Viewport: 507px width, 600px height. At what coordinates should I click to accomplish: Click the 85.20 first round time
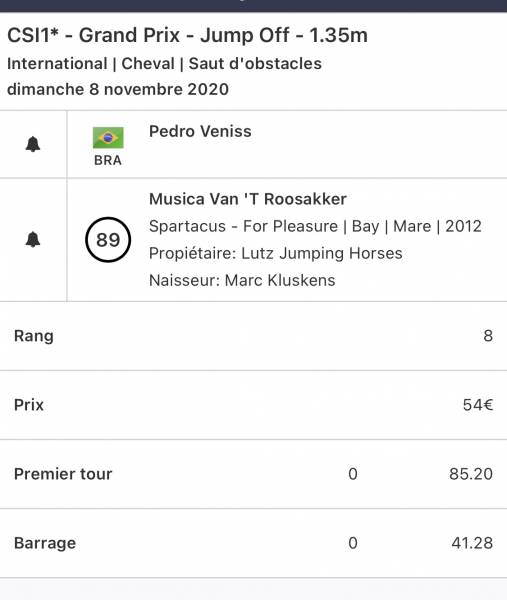[471, 474]
